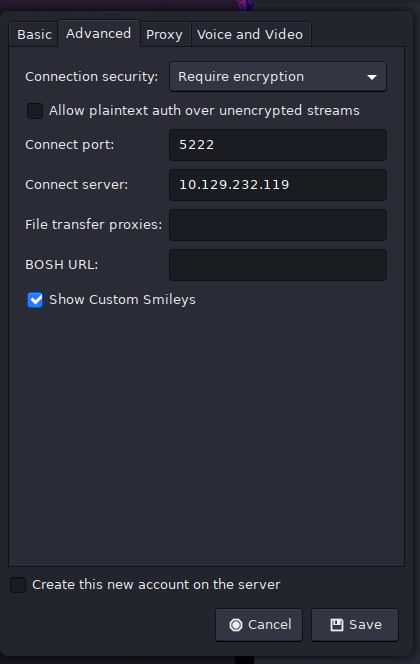Click the Cancel button text

point(270,625)
